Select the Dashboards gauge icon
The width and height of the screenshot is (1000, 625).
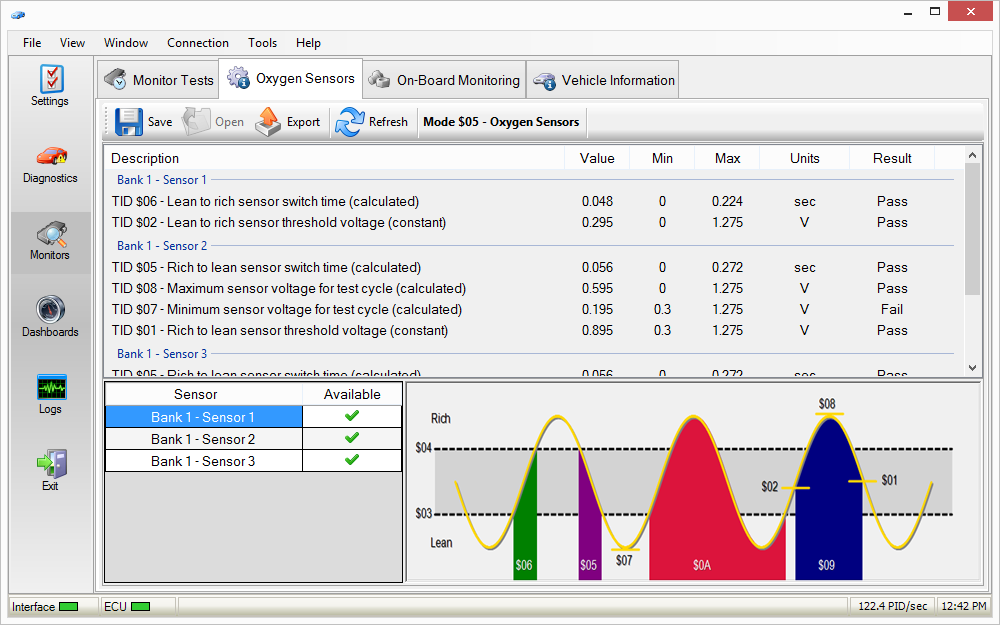(50, 310)
